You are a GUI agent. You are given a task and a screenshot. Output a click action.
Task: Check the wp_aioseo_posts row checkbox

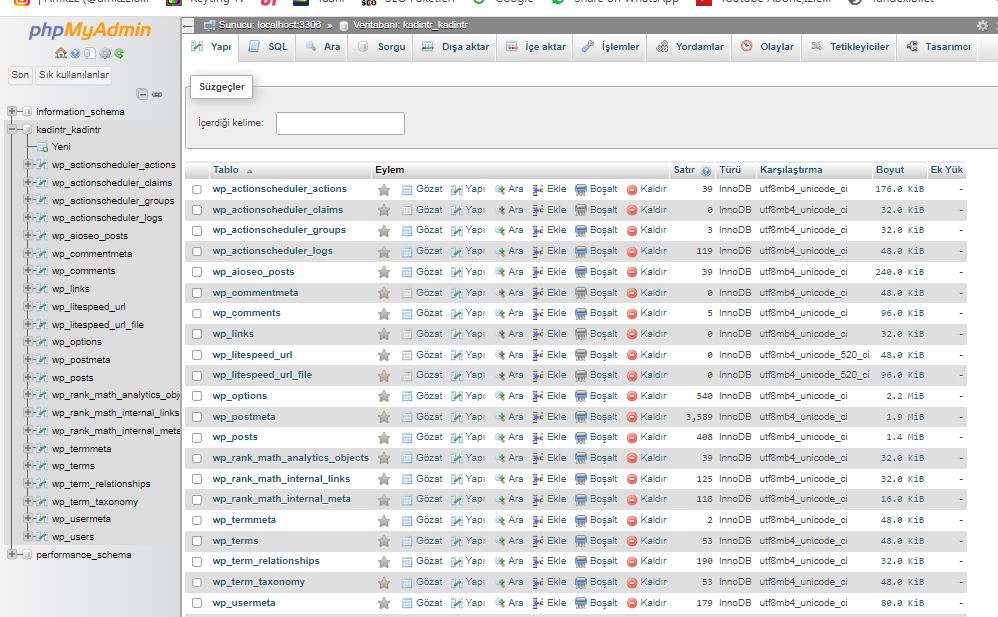click(x=197, y=272)
